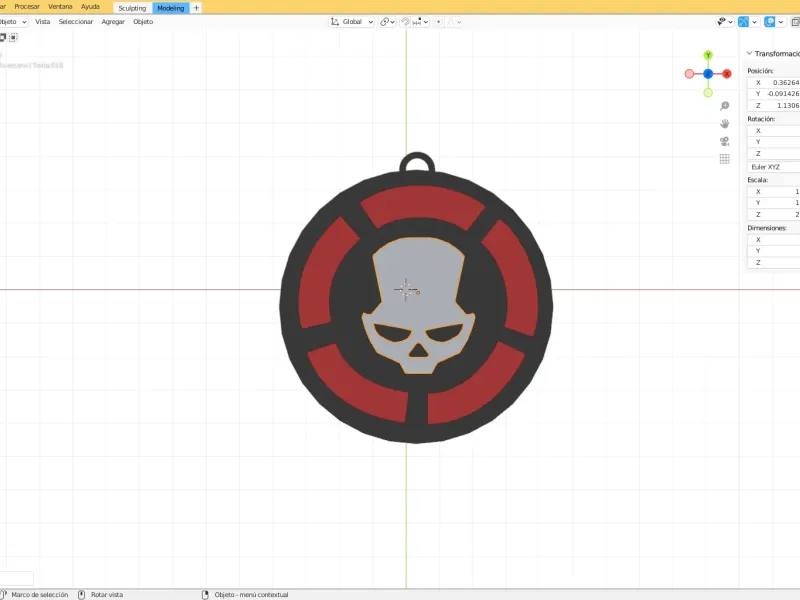Screen dimensions: 800x600
Task: Open the pivot point dropdown
Action: coord(387,22)
